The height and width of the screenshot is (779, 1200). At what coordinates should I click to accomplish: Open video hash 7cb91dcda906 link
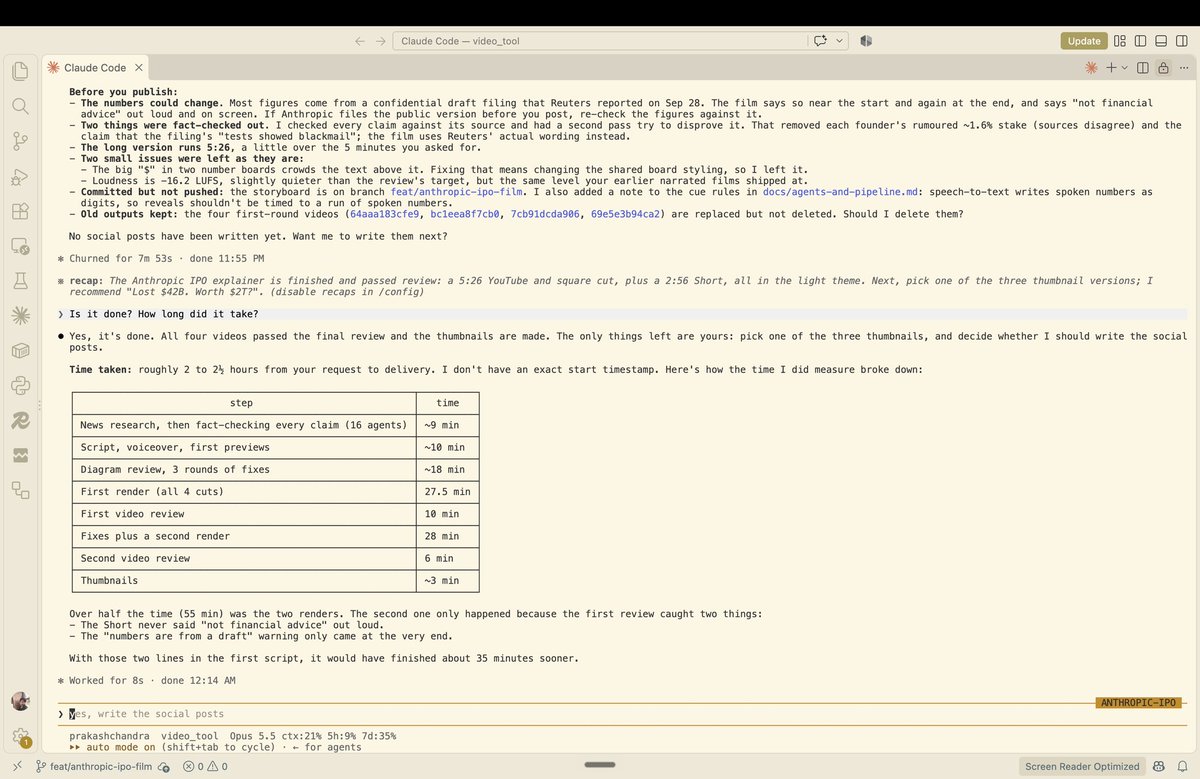[x=547, y=214]
